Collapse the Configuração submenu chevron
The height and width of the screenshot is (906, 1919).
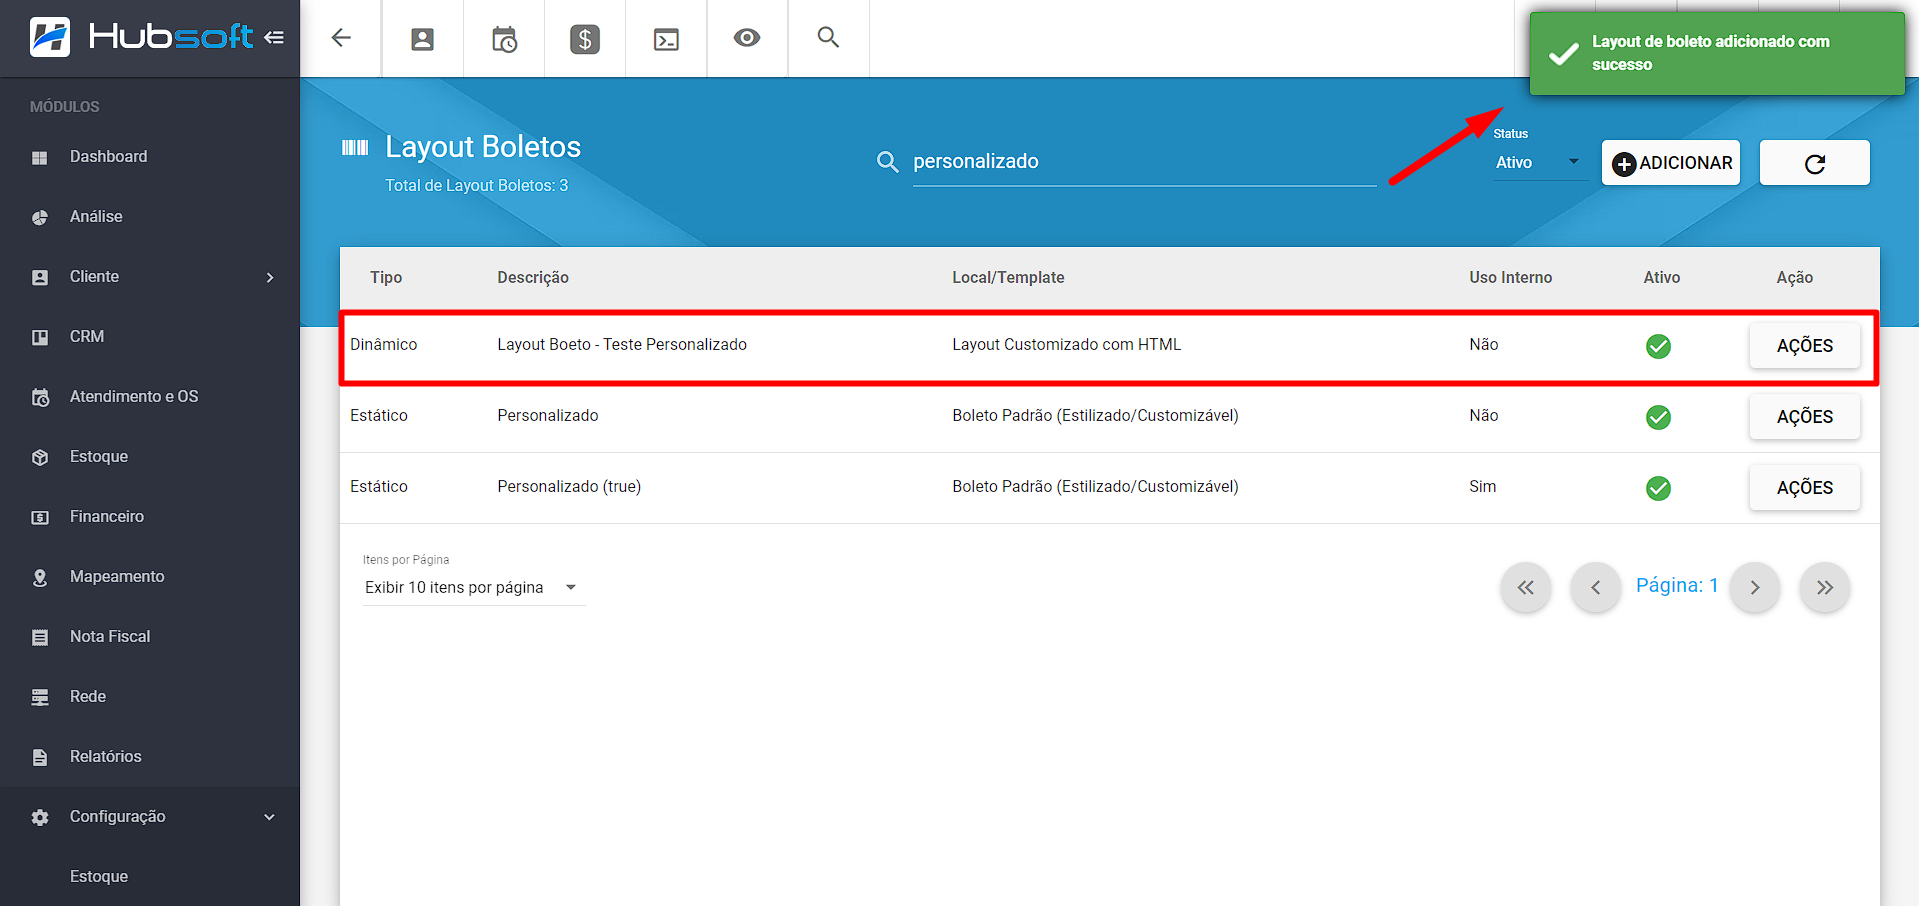click(x=269, y=817)
